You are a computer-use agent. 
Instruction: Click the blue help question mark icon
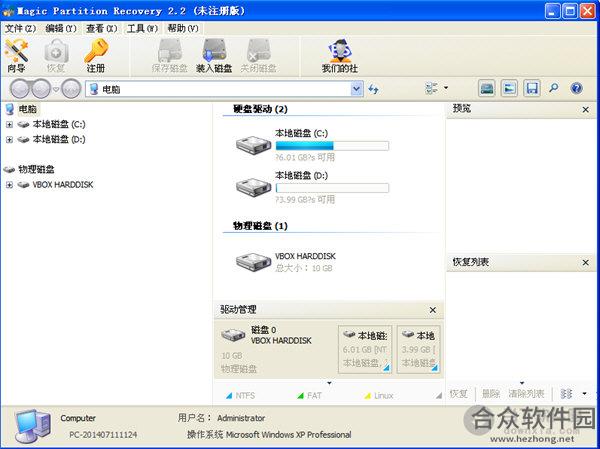click(x=576, y=88)
